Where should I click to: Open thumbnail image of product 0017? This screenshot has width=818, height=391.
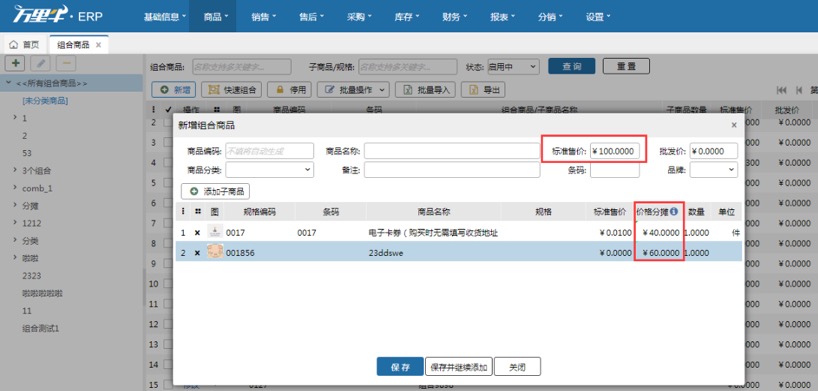pyautogui.click(x=215, y=231)
